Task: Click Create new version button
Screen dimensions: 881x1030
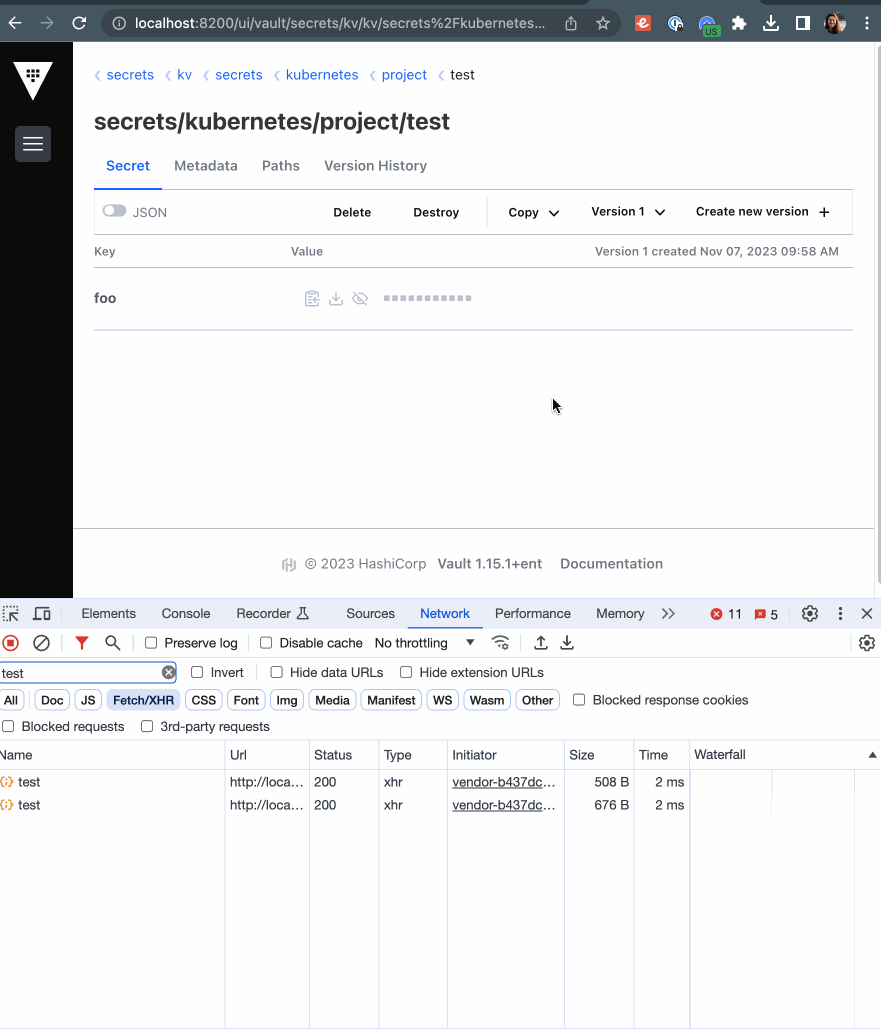Action: pyautogui.click(x=763, y=212)
